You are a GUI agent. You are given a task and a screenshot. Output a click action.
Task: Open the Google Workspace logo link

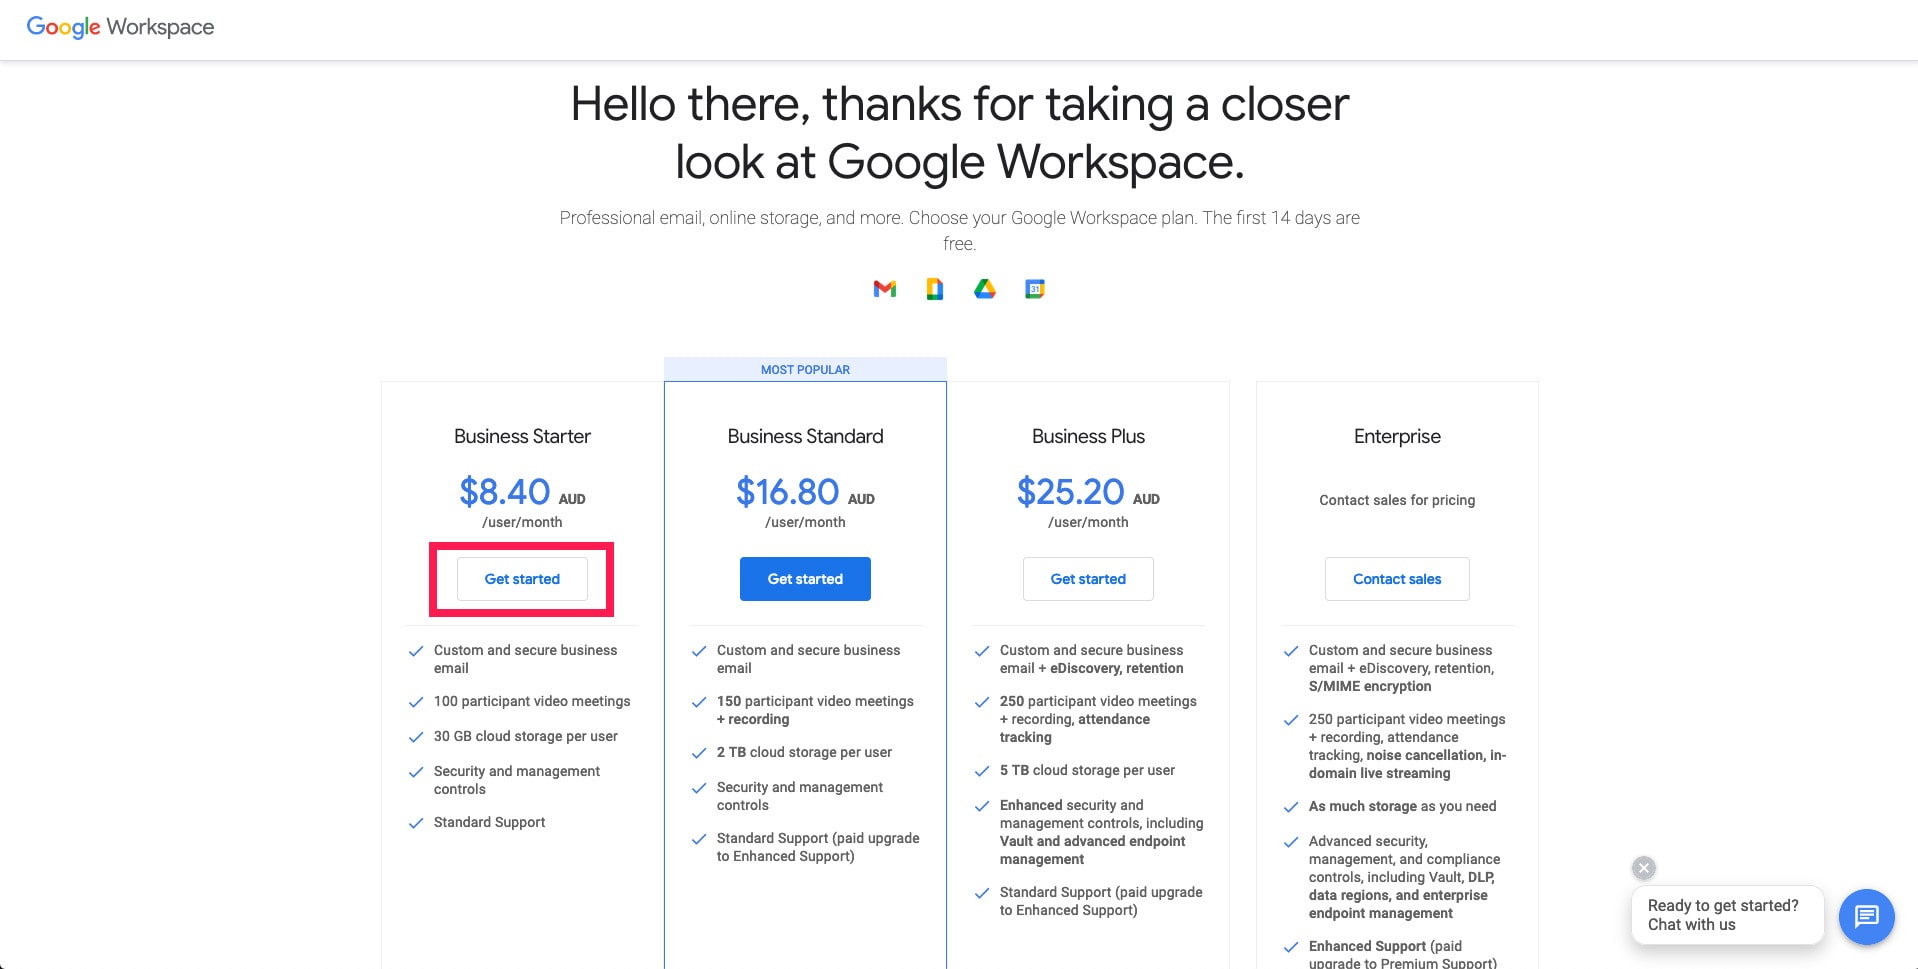pos(120,27)
